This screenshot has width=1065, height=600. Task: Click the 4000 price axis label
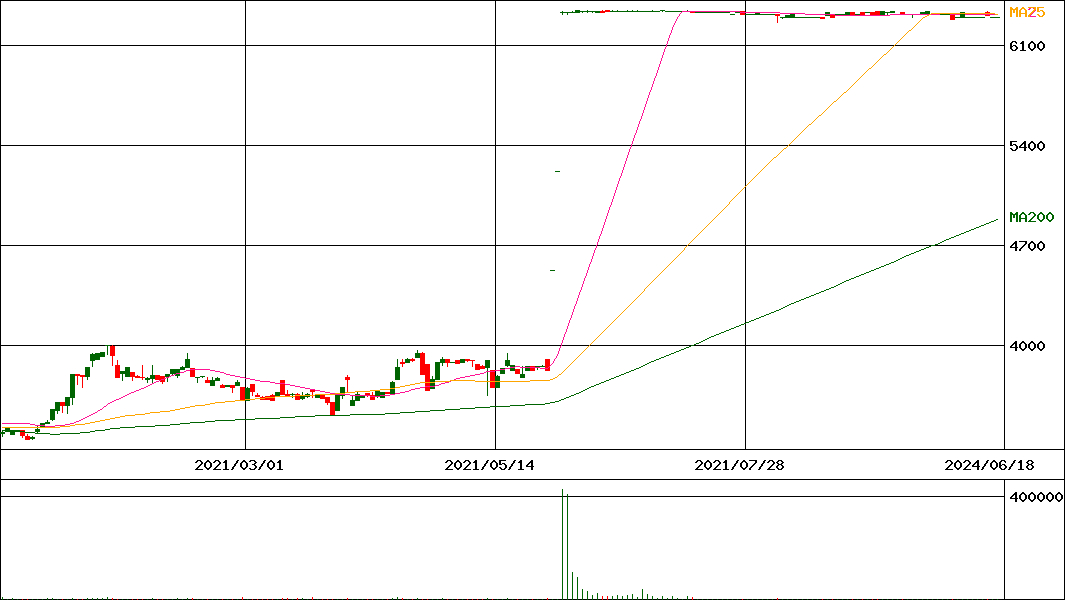click(1027, 346)
